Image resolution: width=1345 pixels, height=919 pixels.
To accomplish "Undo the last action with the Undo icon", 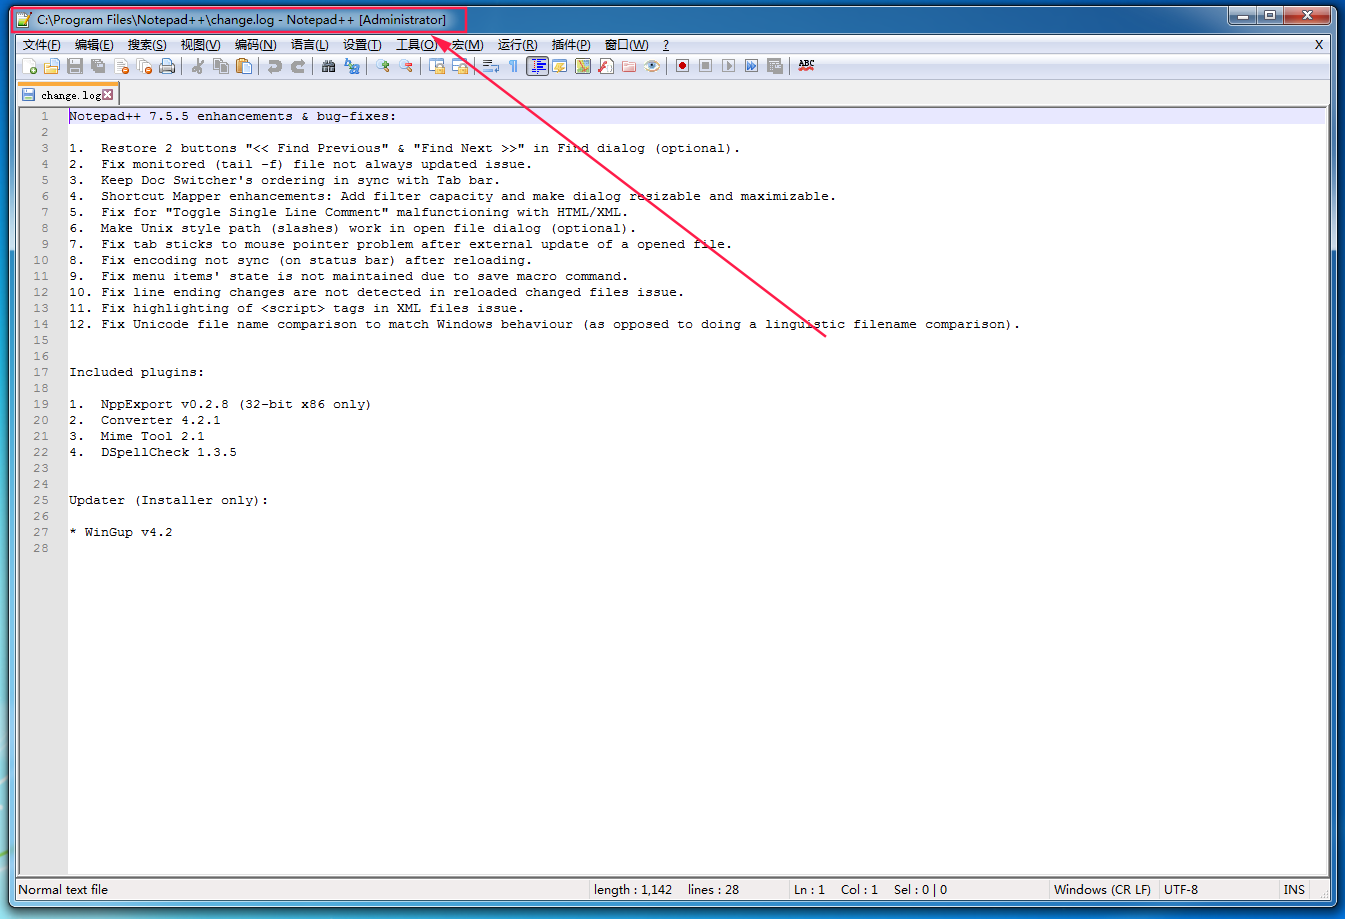I will pyautogui.click(x=274, y=66).
